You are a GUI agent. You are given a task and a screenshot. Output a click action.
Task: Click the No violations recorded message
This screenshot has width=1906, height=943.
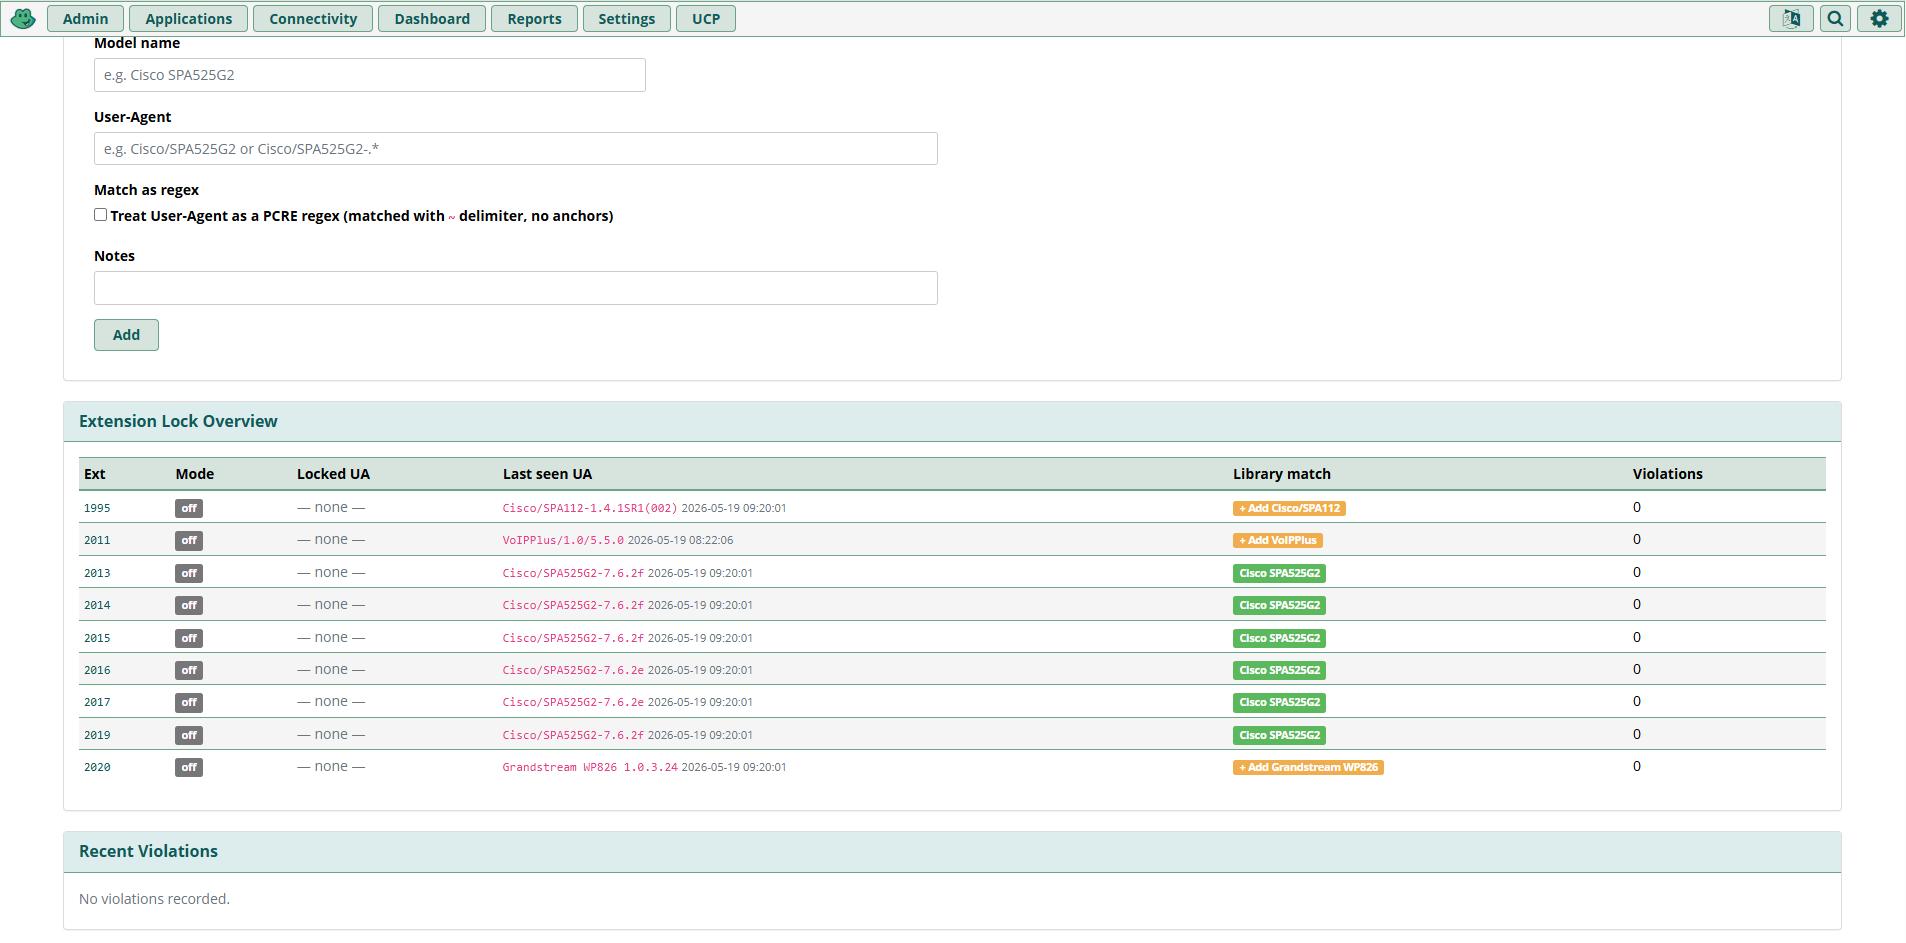point(154,899)
